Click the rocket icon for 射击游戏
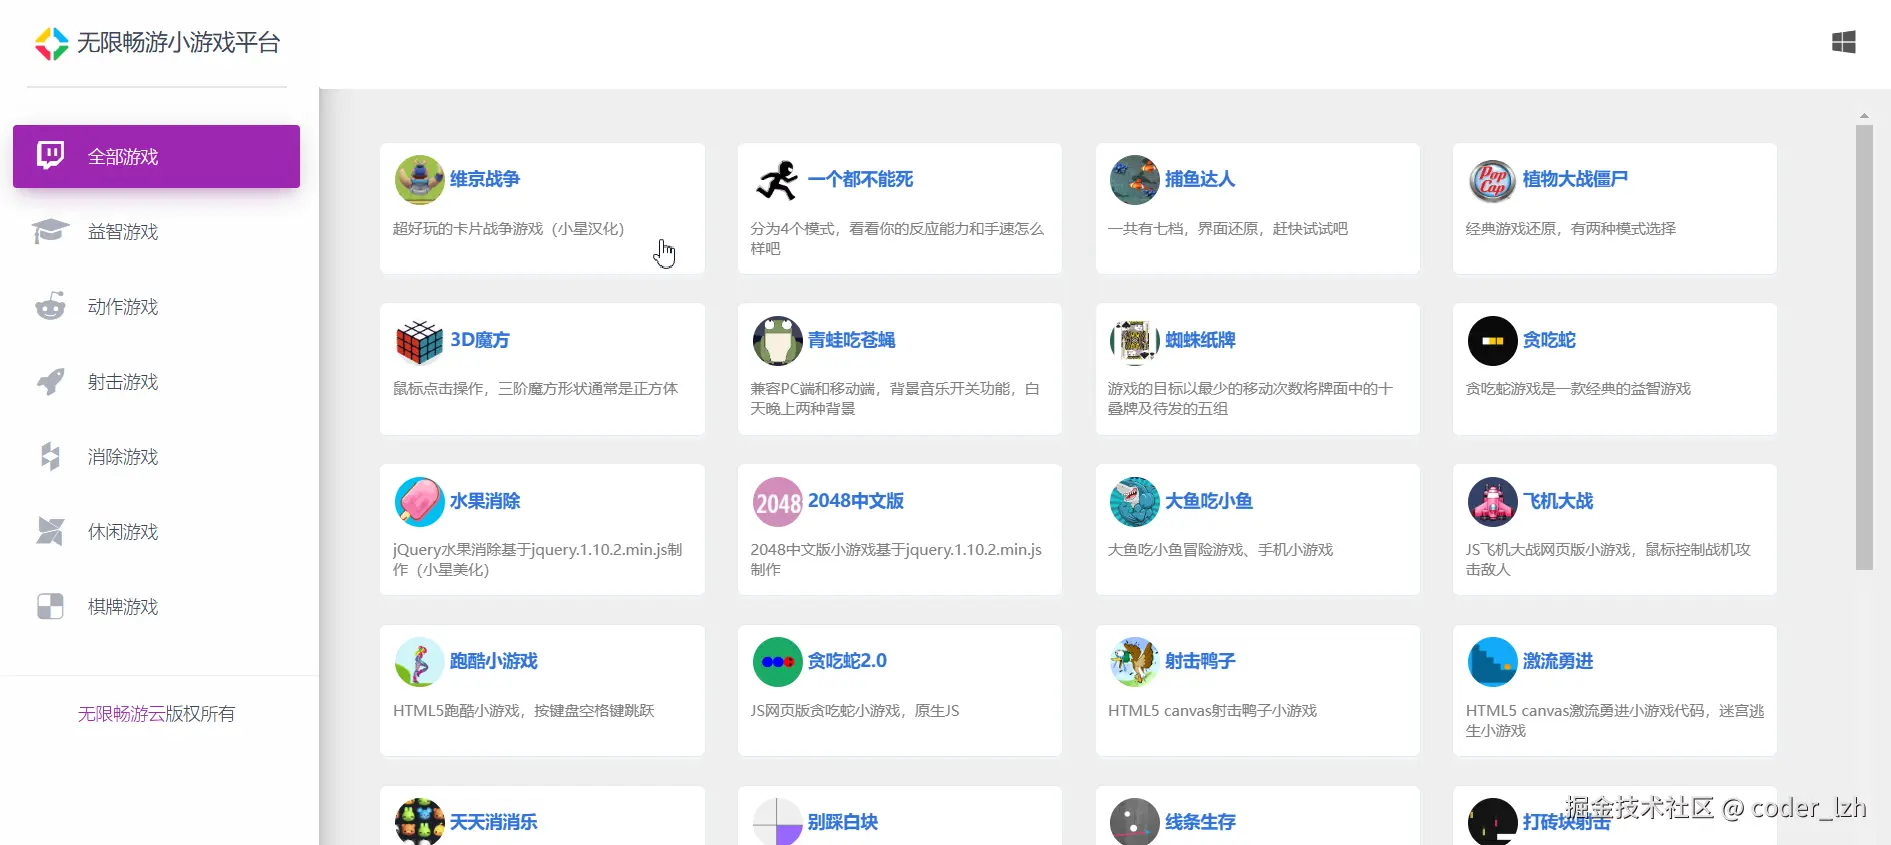 (51, 381)
